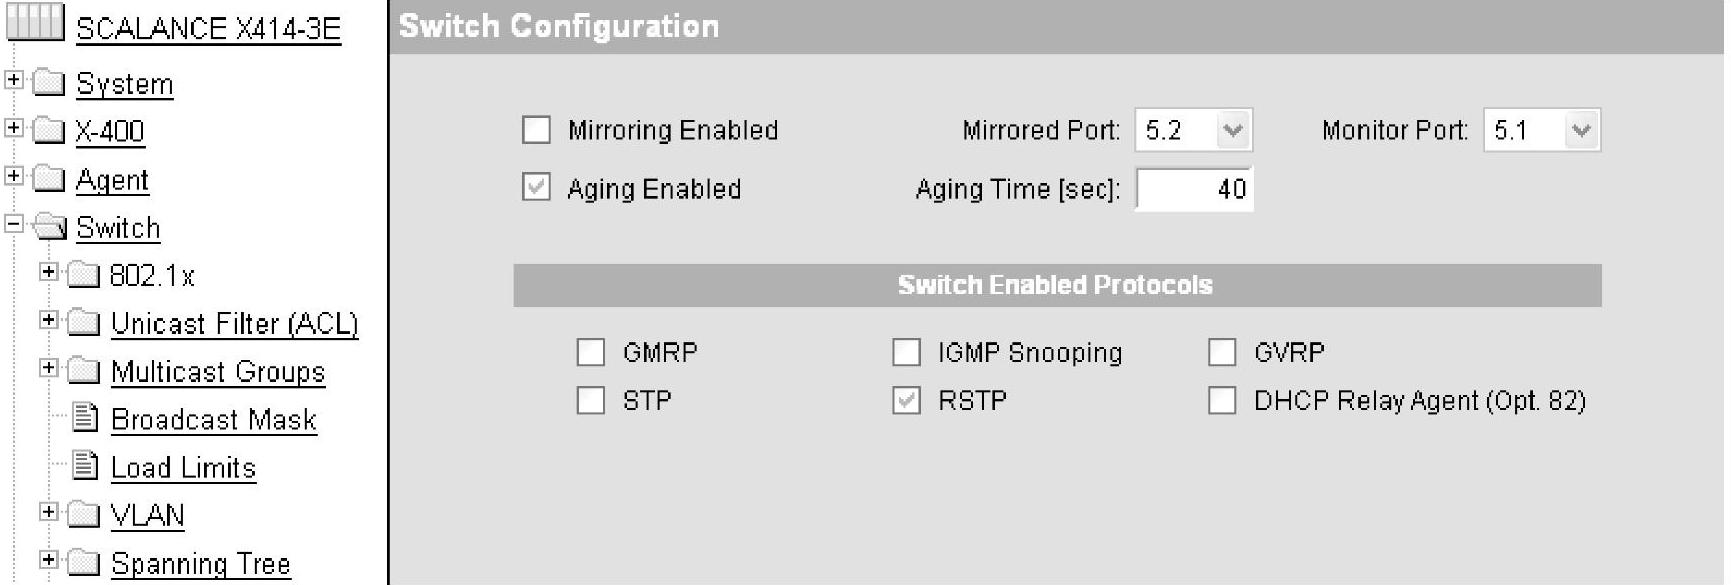
Task: Click the open Switch folder icon
Action: tap(49, 227)
